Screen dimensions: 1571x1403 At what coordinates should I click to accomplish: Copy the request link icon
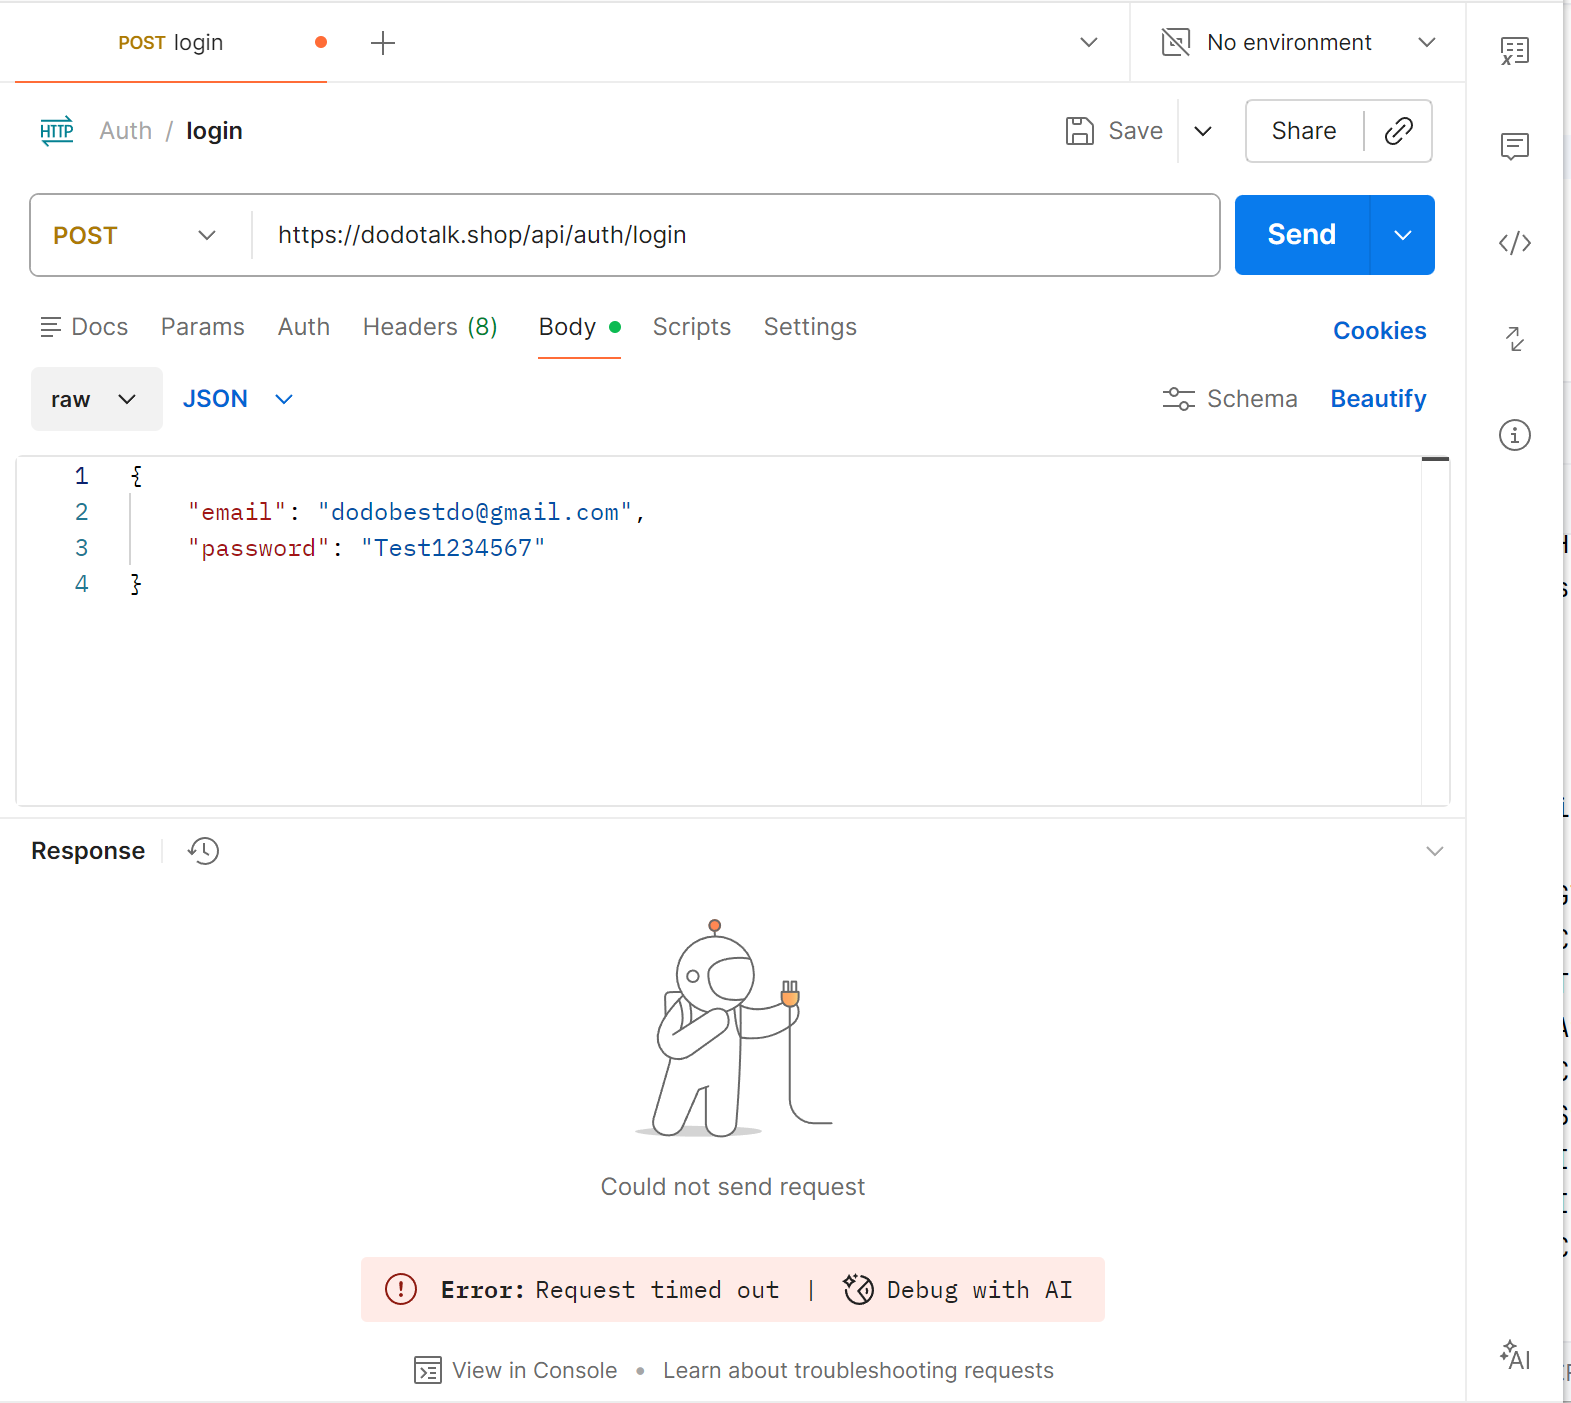[1398, 131]
